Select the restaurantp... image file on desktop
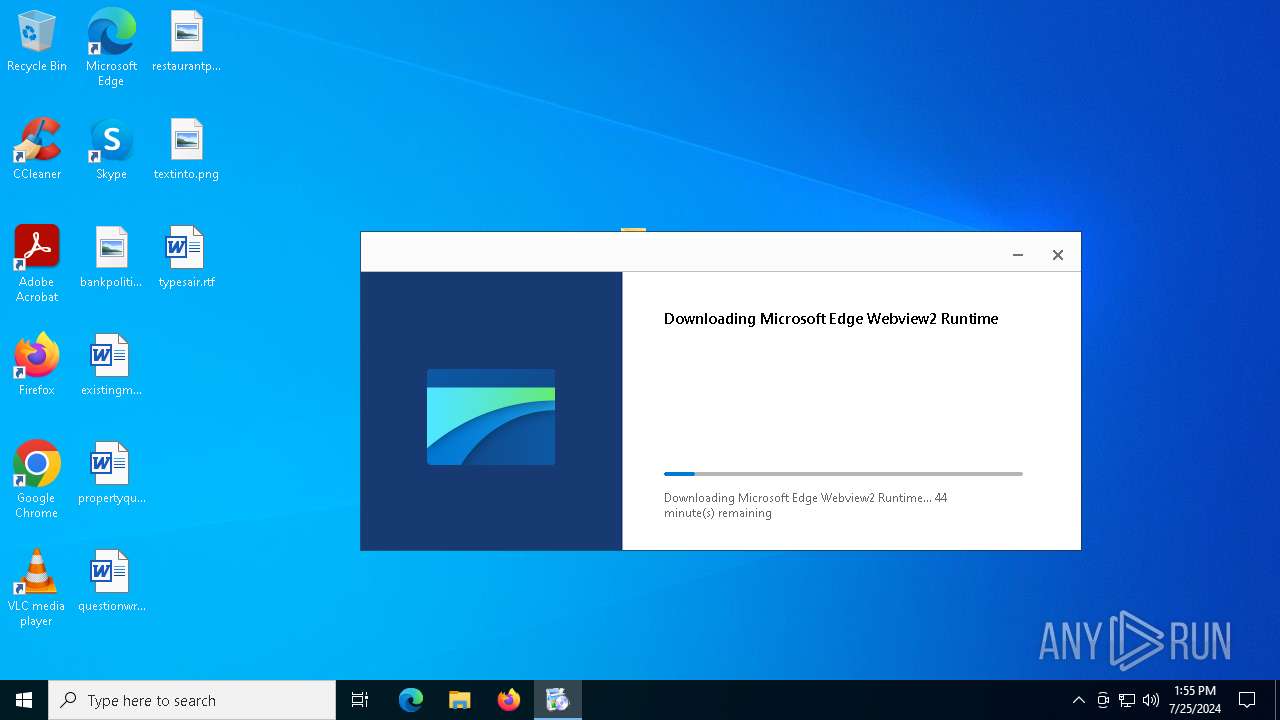Screen dimensions: 1280x720 coord(186,42)
